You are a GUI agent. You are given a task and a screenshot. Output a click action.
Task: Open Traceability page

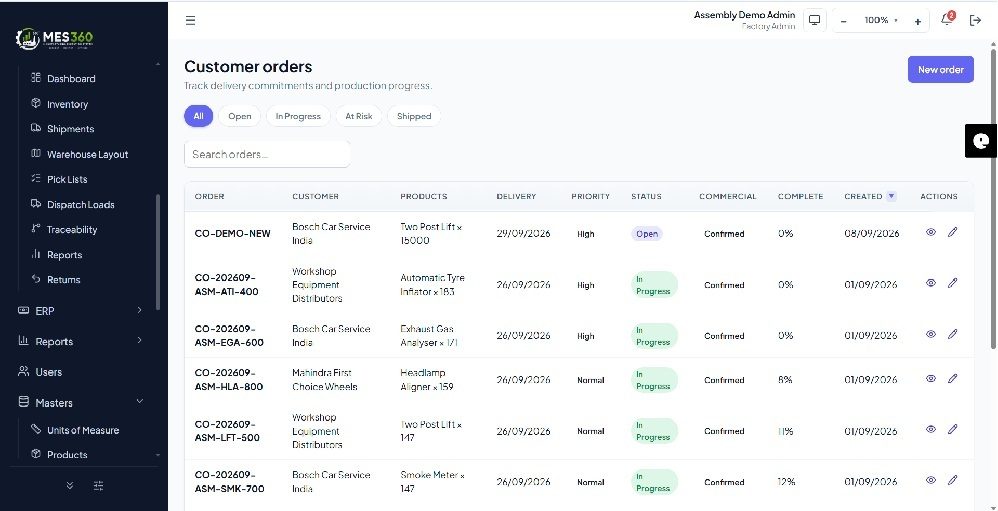pos(72,230)
